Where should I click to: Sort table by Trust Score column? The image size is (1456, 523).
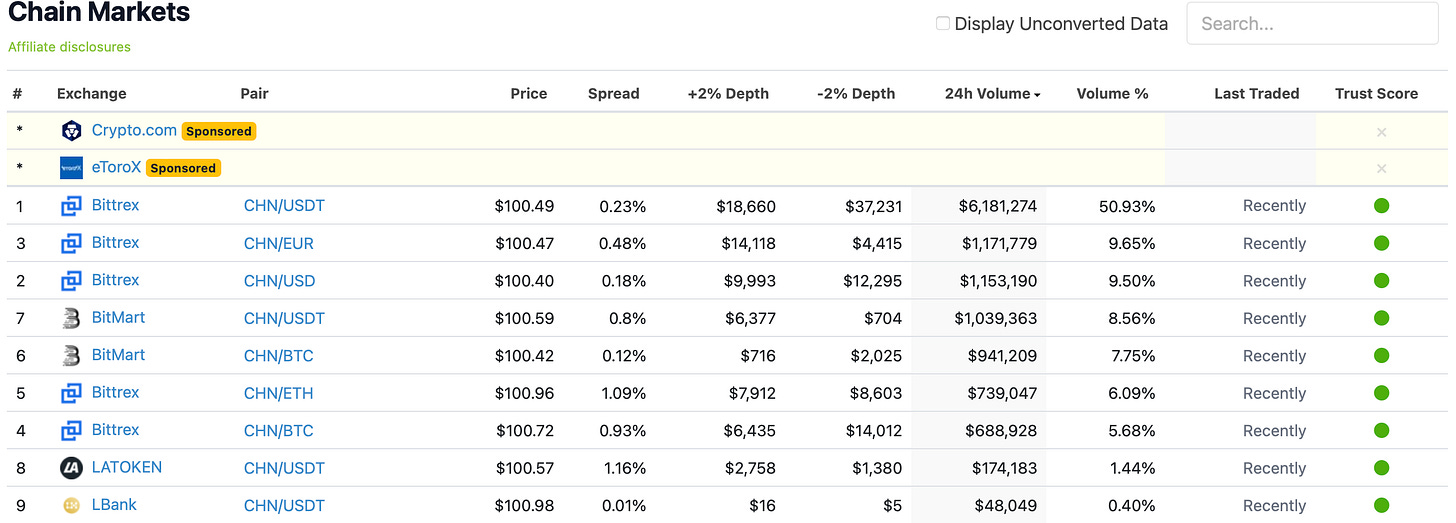[1376, 94]
